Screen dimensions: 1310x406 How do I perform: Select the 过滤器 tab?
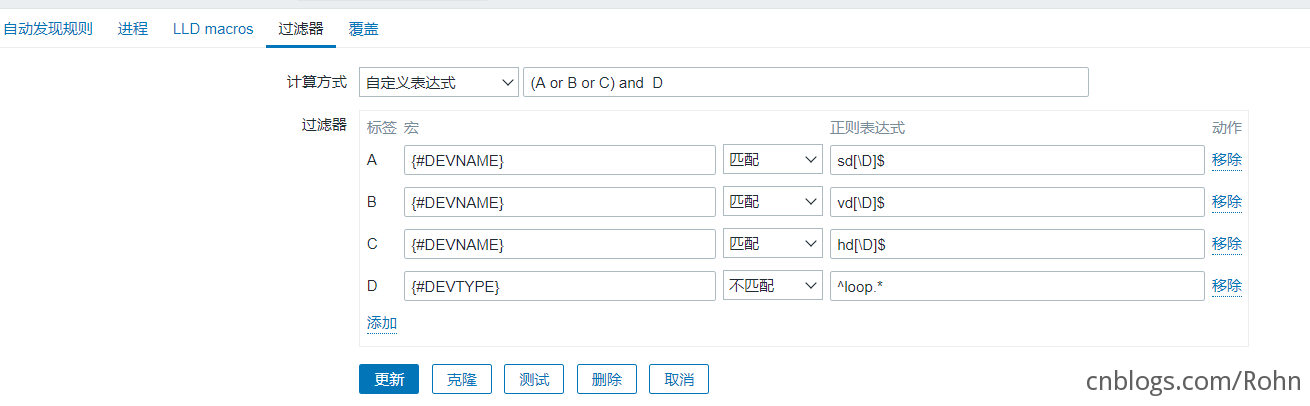coord(301,29)
